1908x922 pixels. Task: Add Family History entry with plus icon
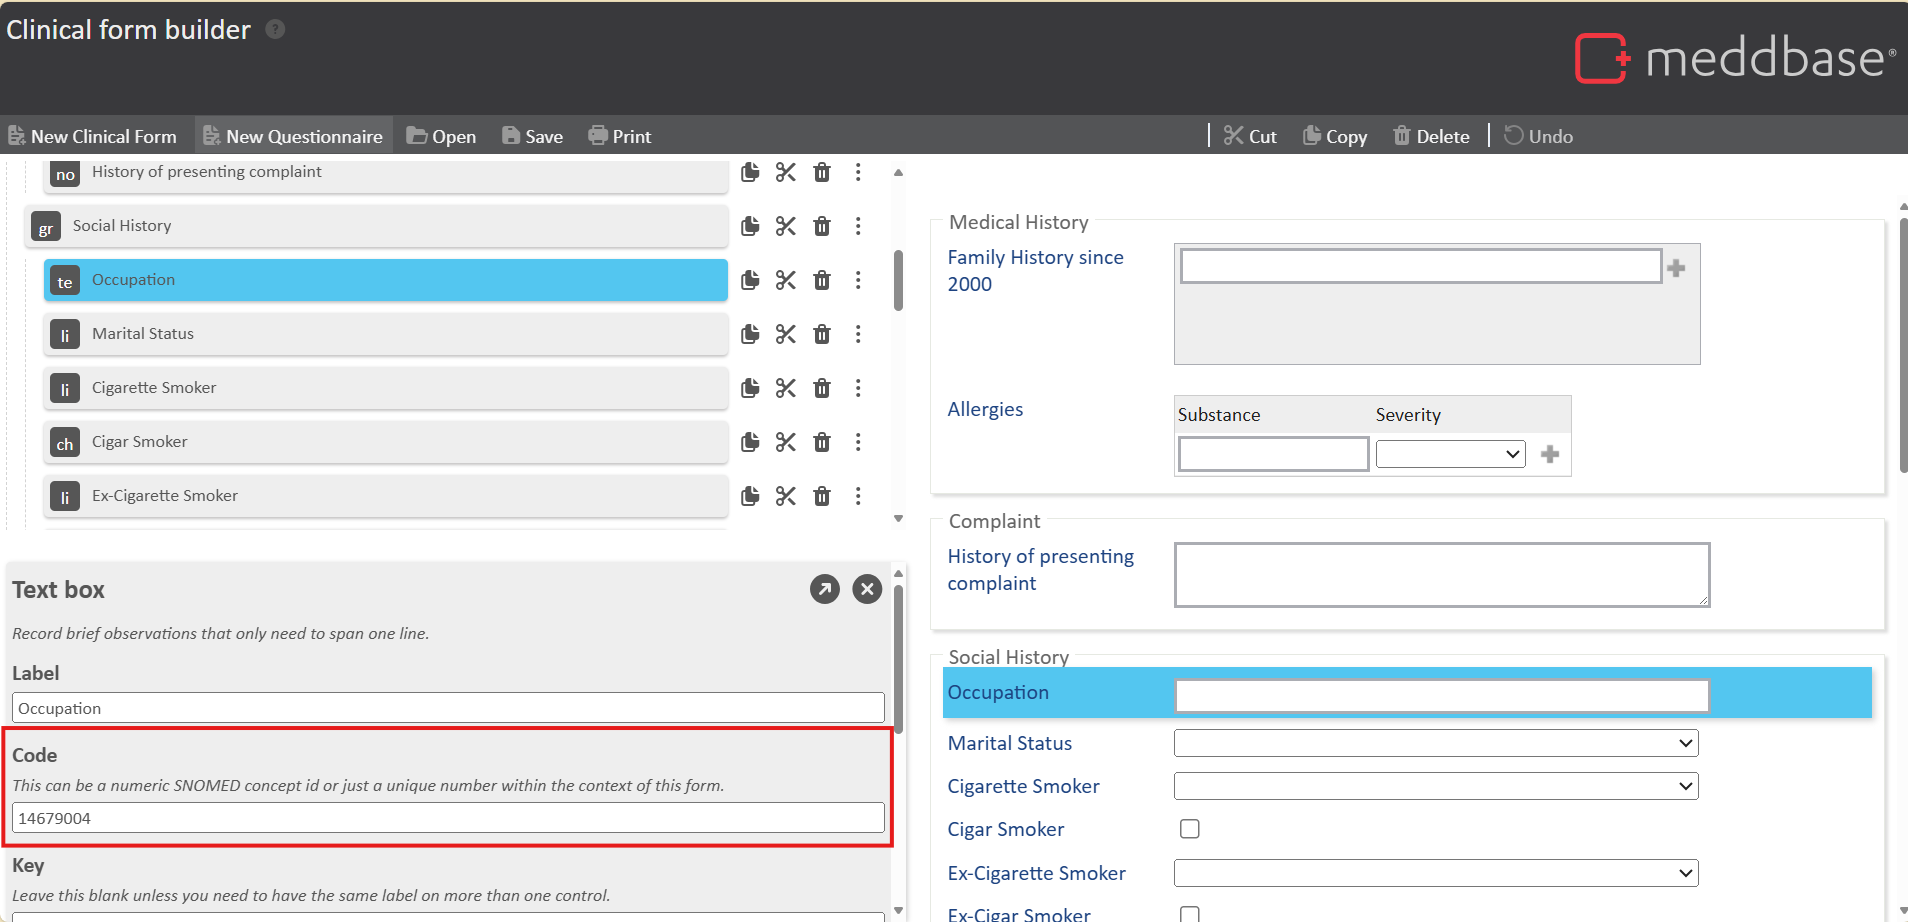coord(1677,268)
